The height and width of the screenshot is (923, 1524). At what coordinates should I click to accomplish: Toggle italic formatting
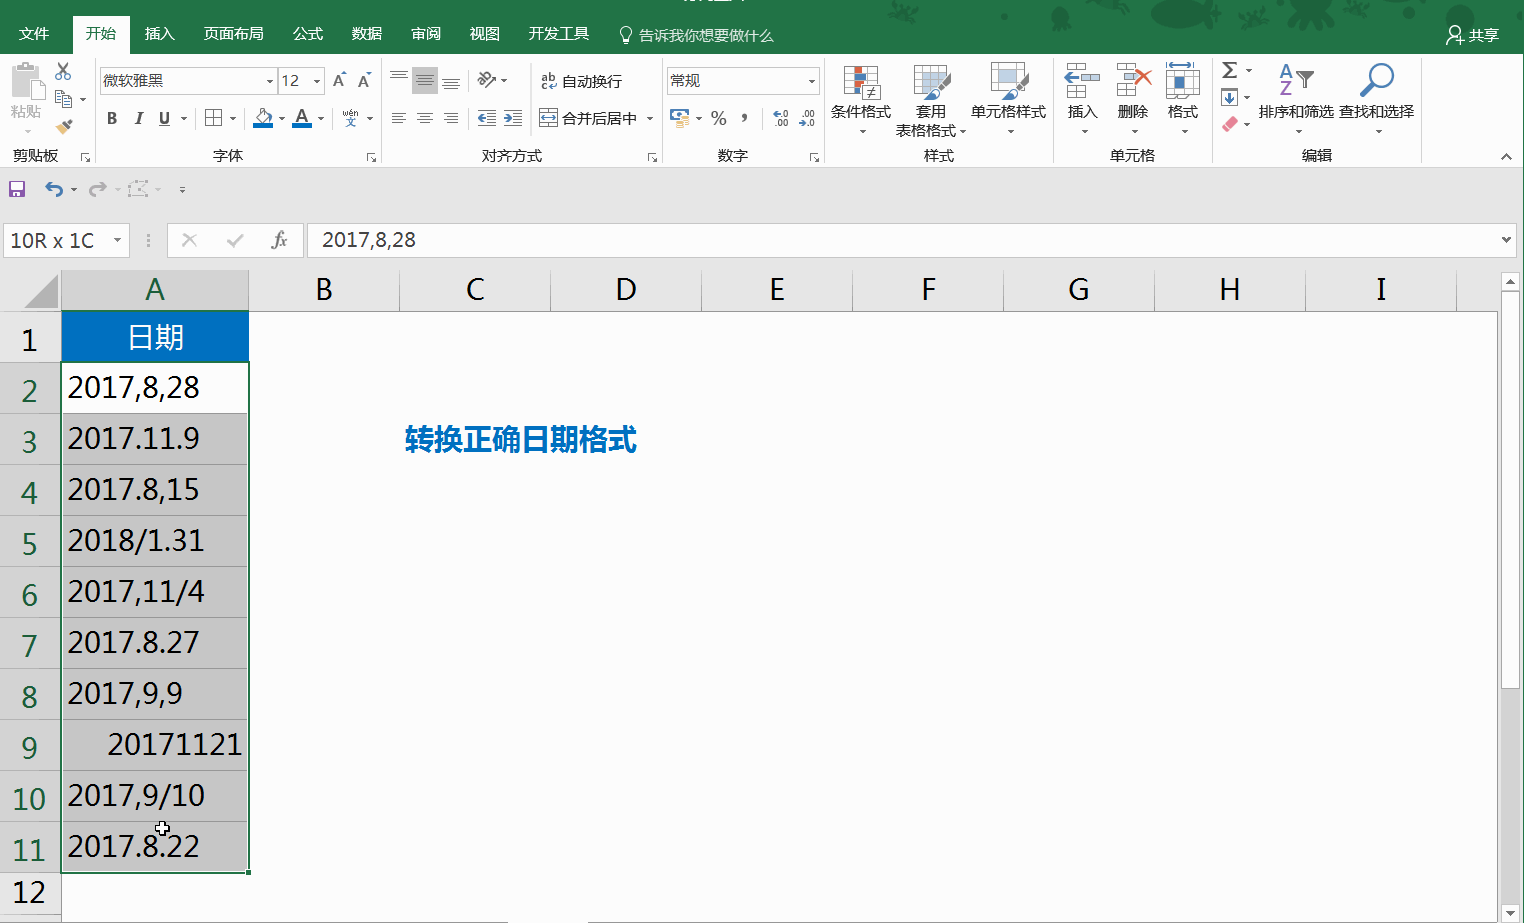coord(139,118)
